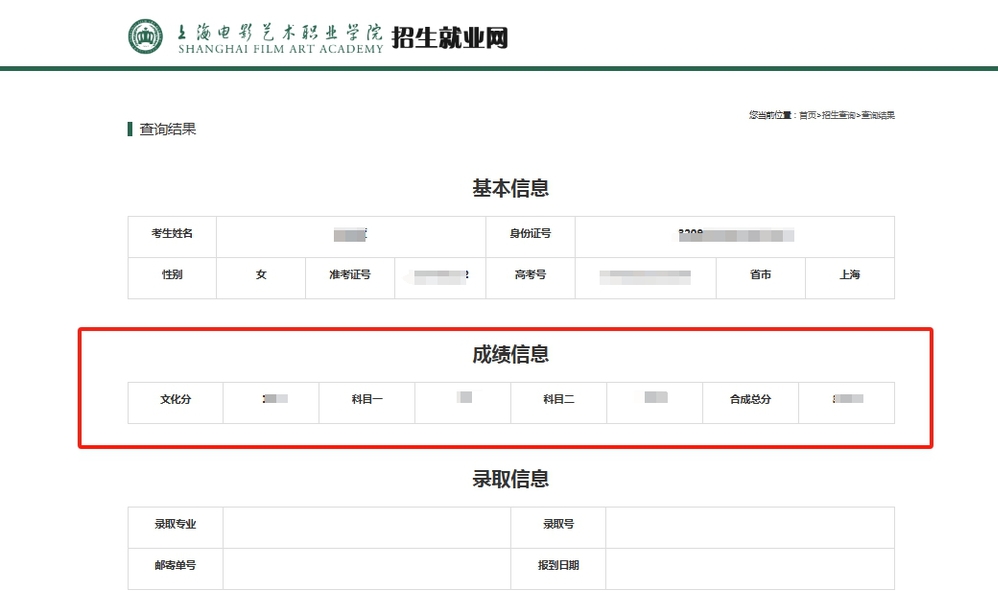
Task: Click the 邮寄单号 label cell
Action: tap(175, 566)
